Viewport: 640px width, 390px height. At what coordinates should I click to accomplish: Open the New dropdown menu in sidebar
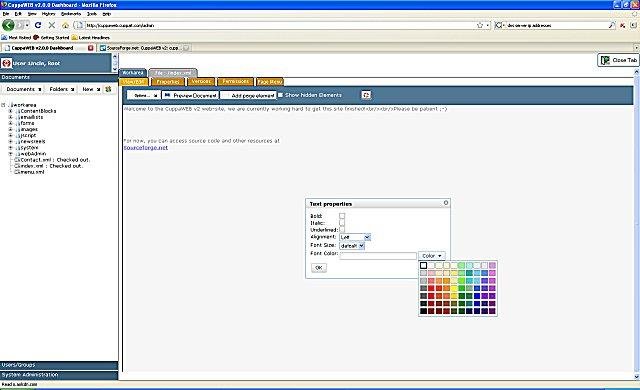tap(91, 89)
